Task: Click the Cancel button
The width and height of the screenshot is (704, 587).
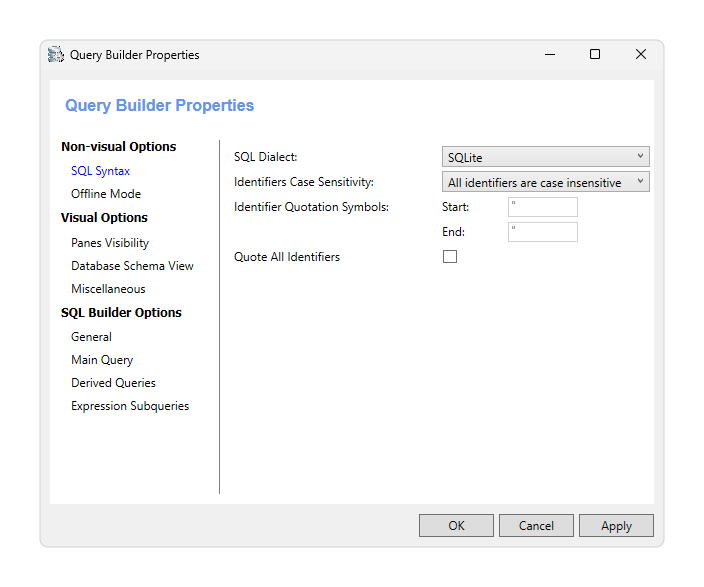Action: point(536,526)
